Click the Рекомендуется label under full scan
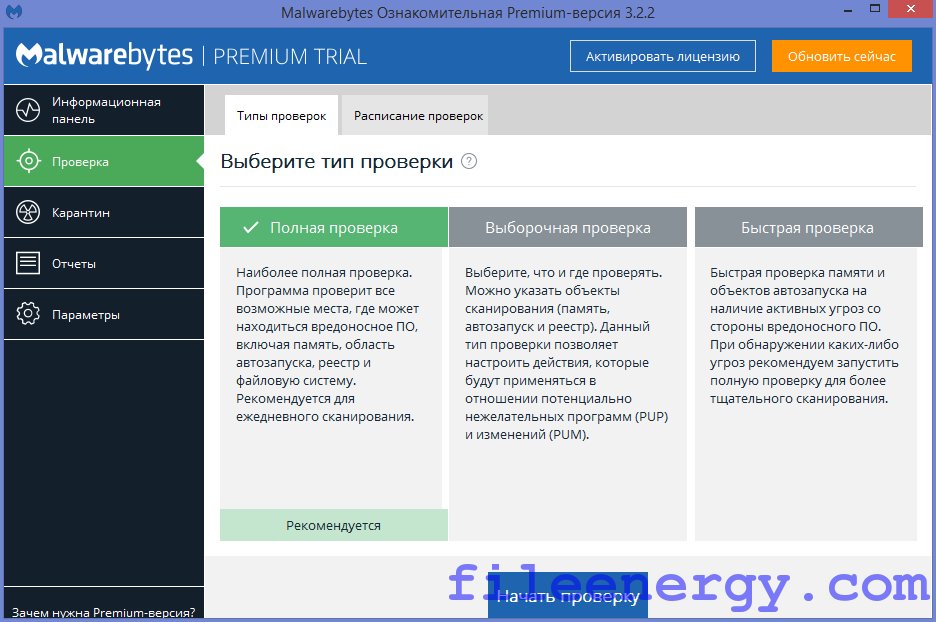Viewport: 936px width, 622px height. [334, 525]
